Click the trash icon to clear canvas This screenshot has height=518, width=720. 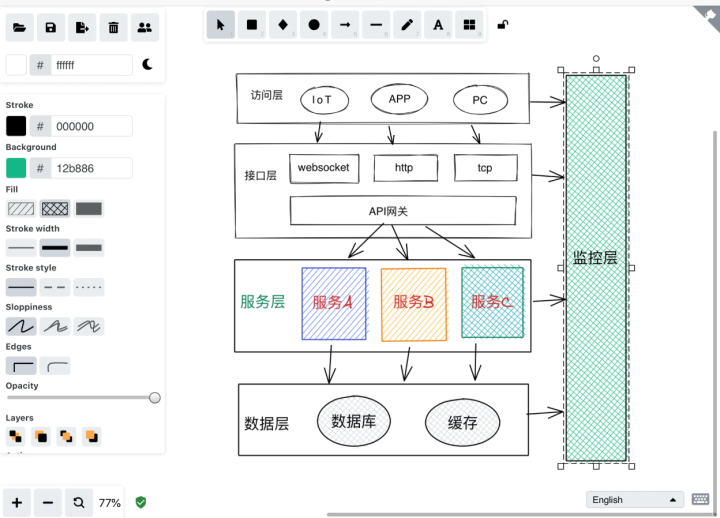pyautogui.click(x=114, y=28)
